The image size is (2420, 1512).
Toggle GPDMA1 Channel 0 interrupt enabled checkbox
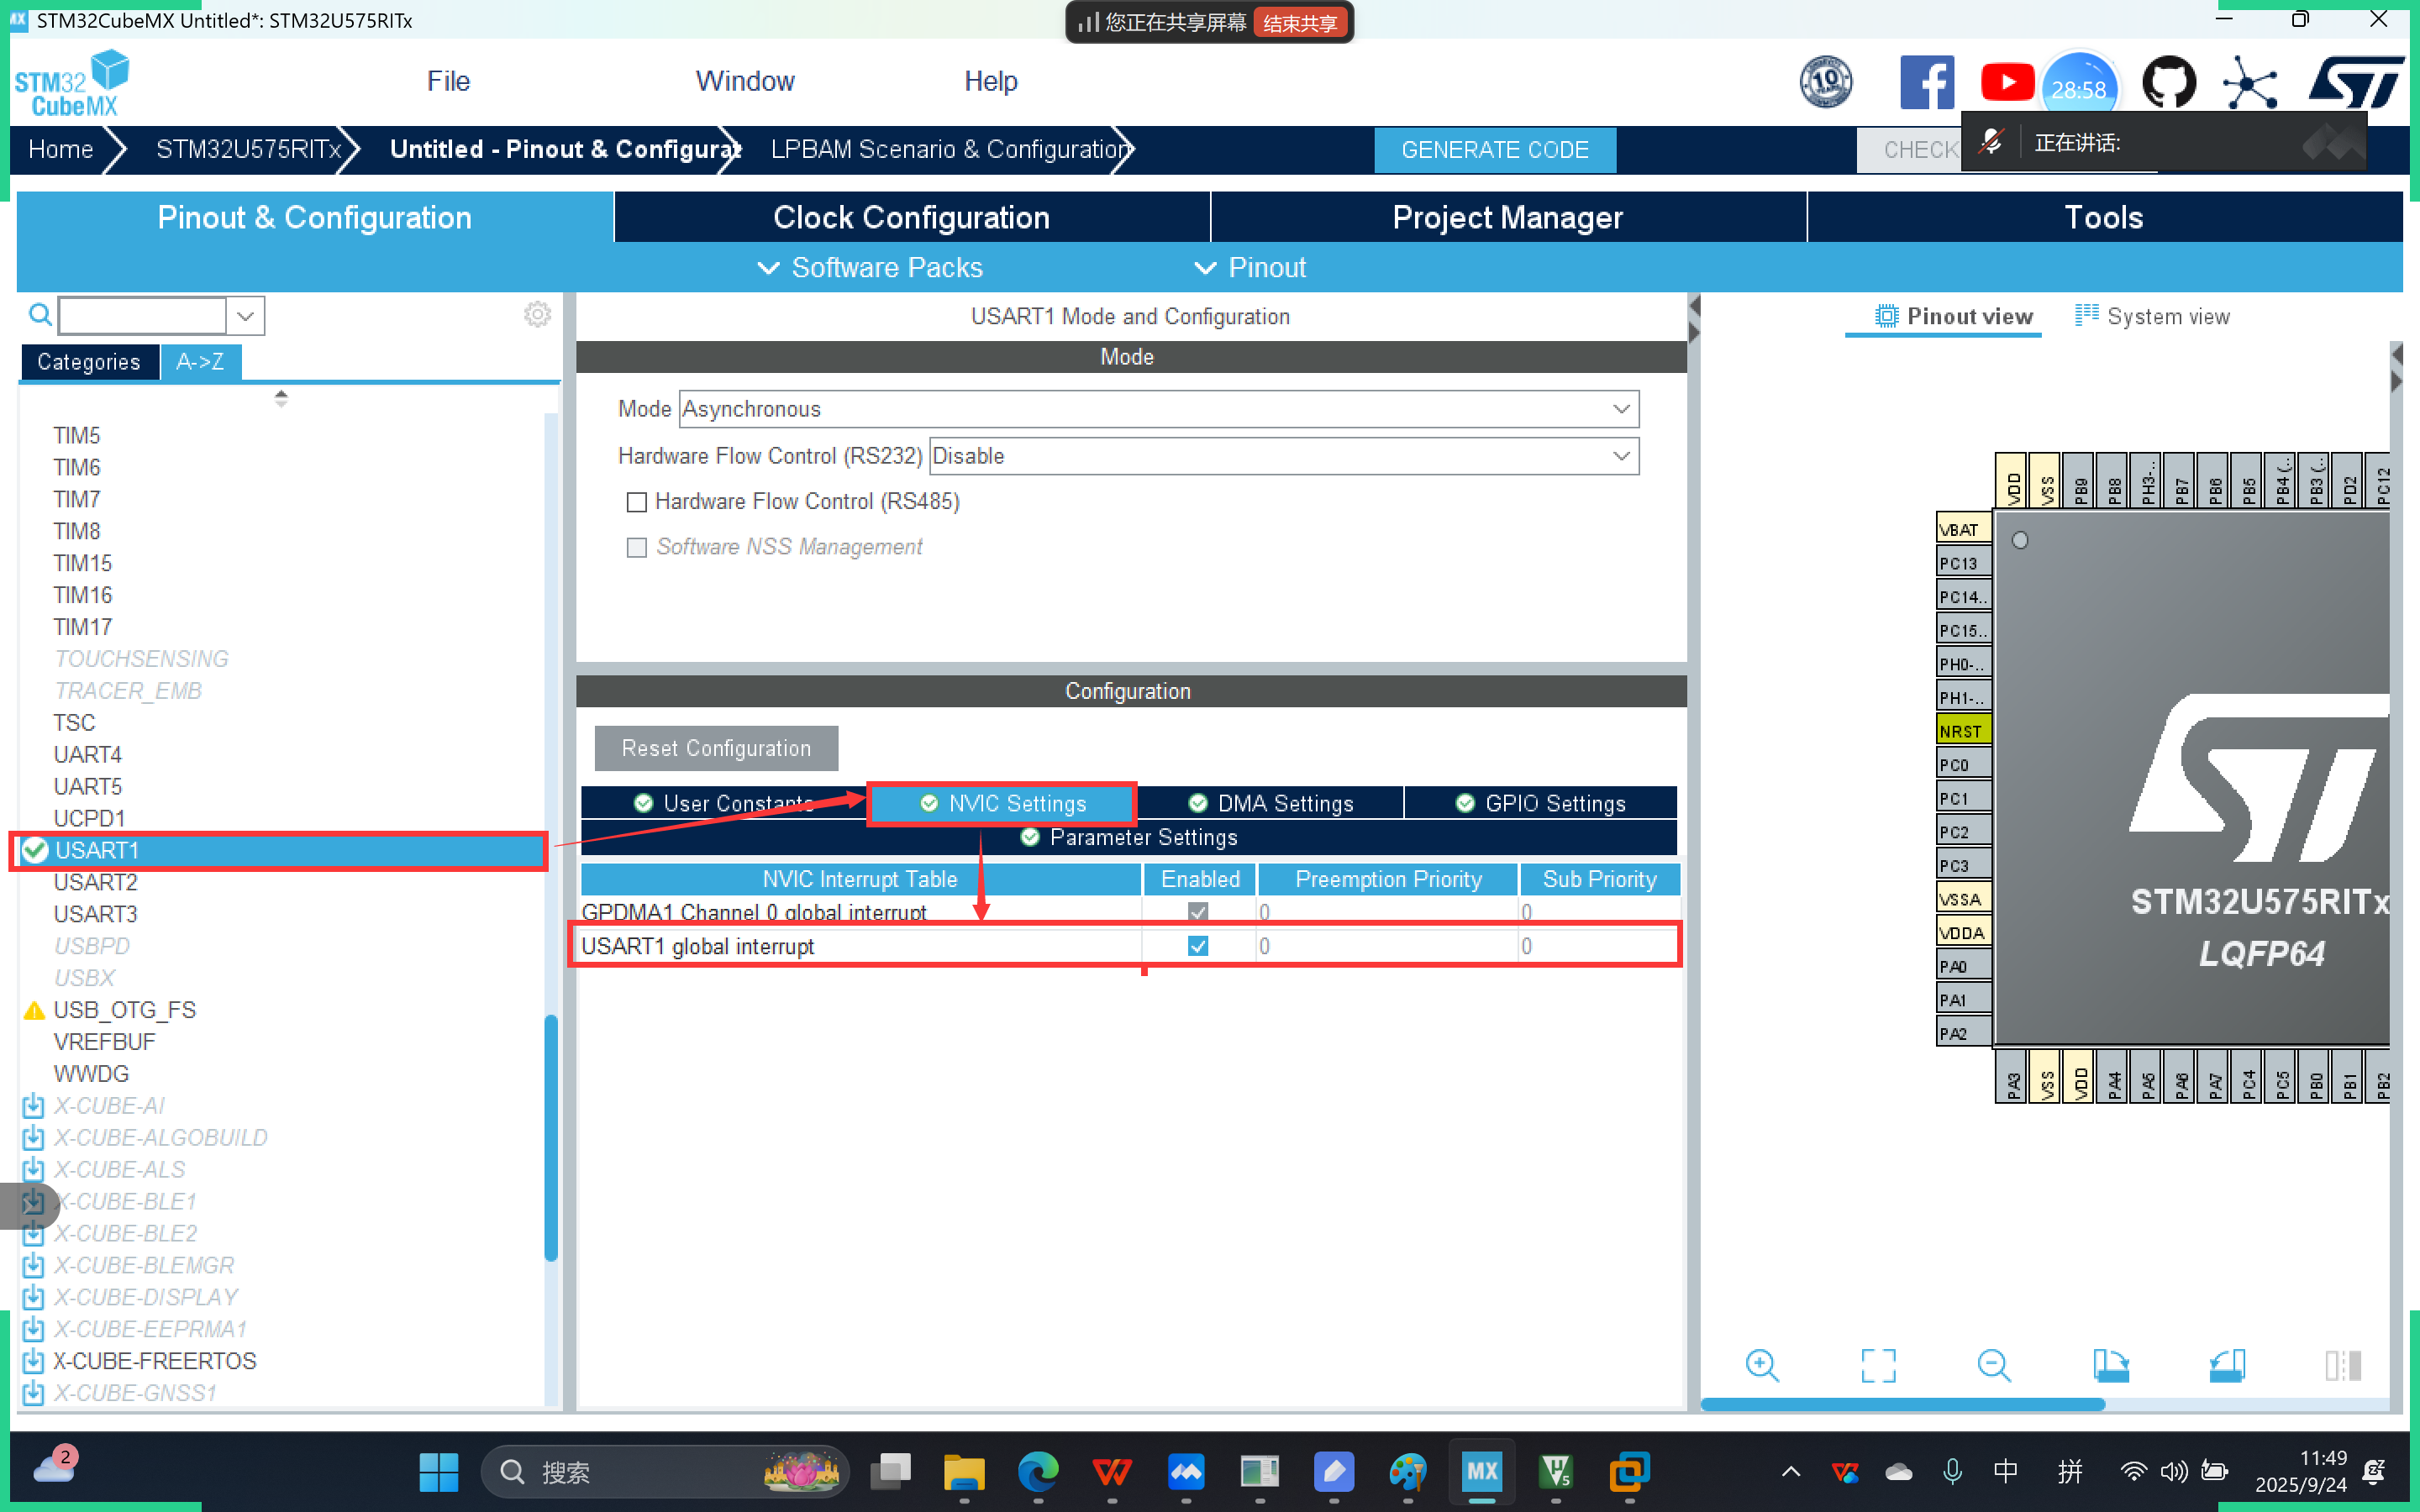click(1197, 911)
